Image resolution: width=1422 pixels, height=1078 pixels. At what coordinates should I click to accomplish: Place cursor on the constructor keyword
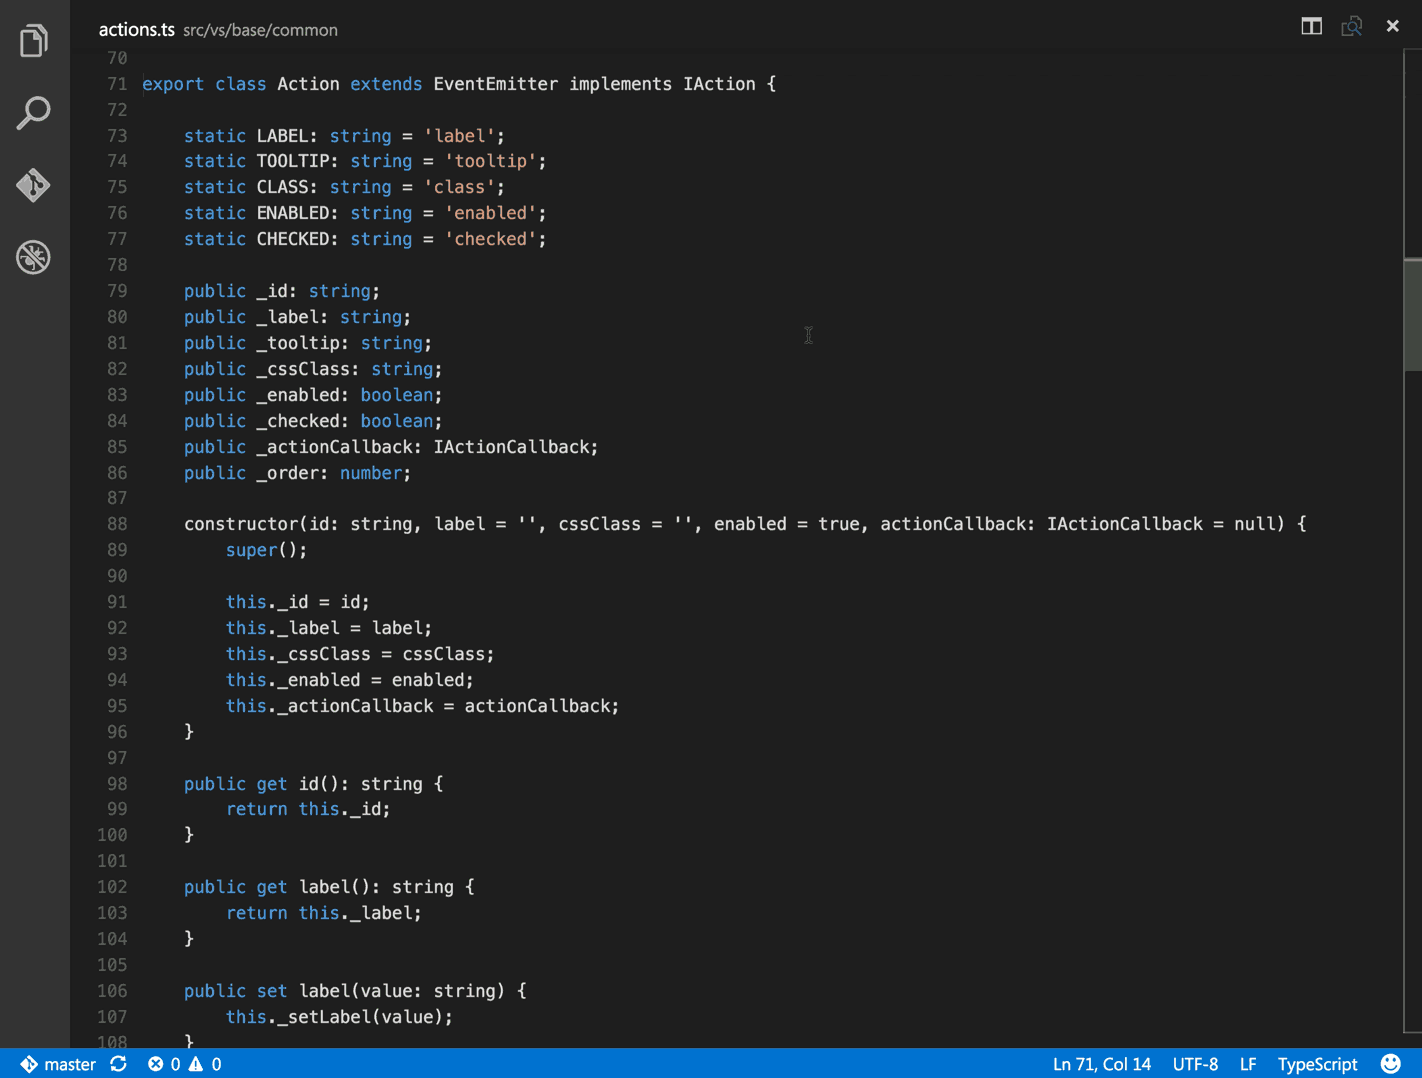point(240,523)
